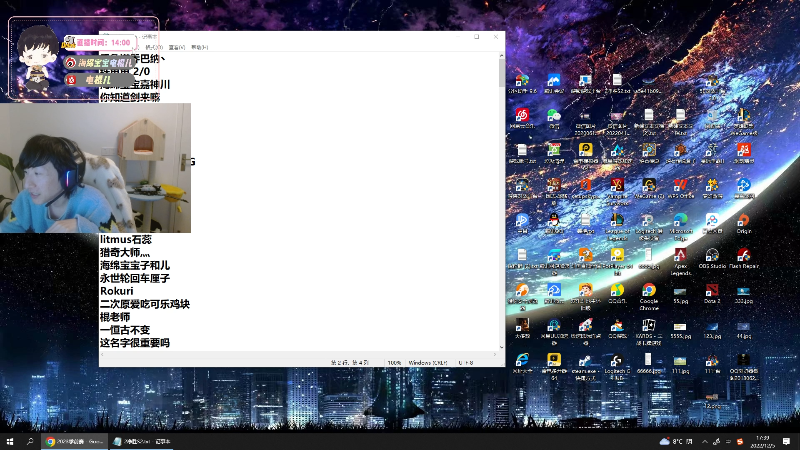The image size is (800, 450).
Task: Open the Logitech G HUB desktop shortcut
Action: (617, 366)
